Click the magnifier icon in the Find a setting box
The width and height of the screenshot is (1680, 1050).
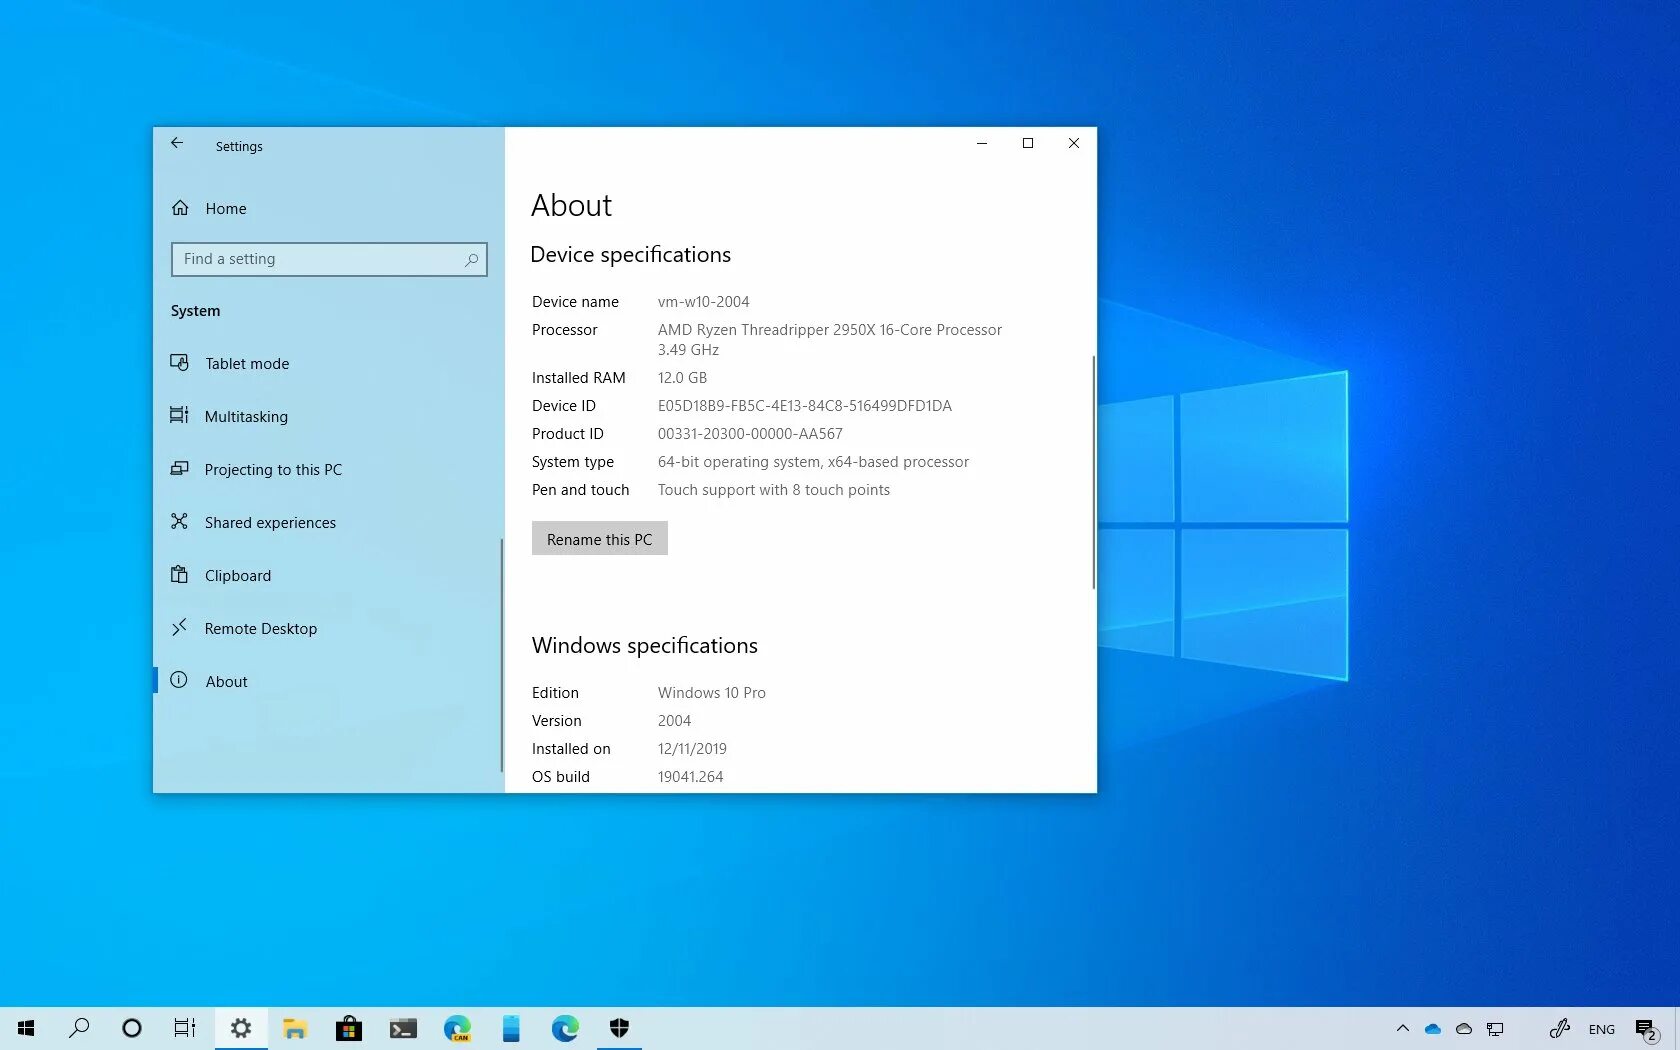point(471,260)
